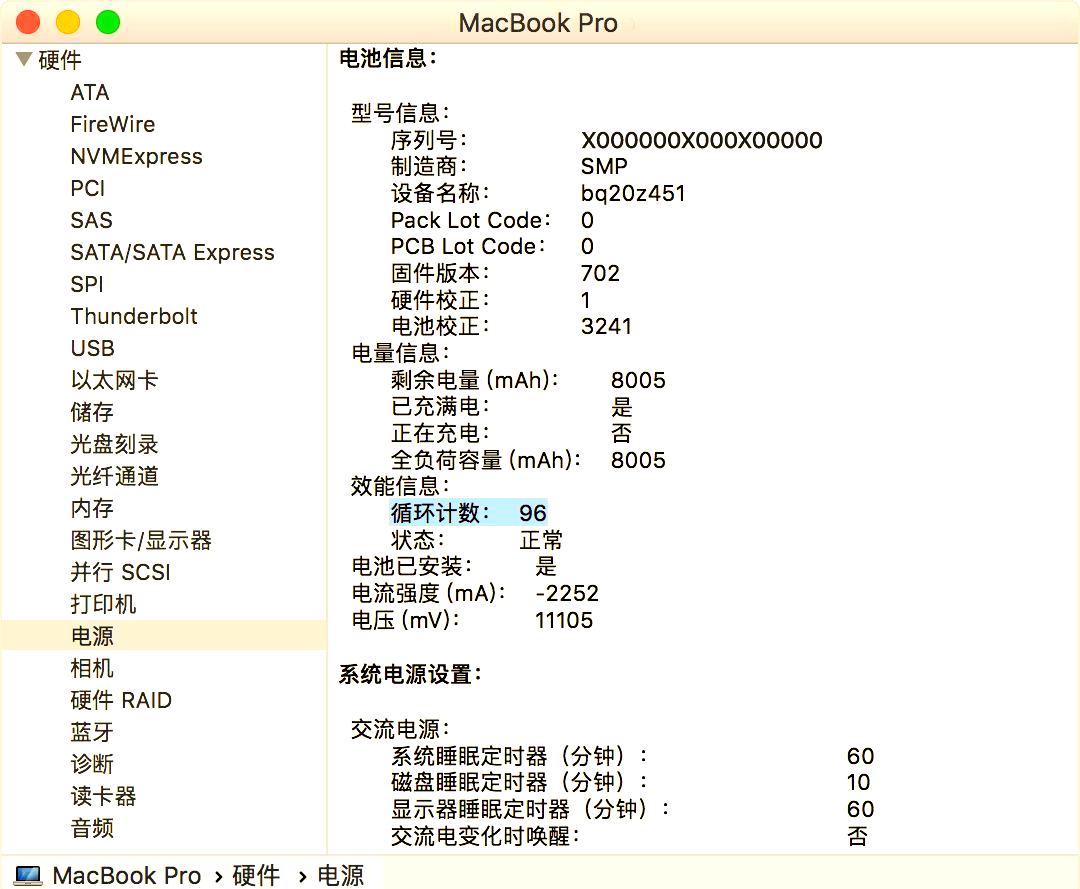The width and height of the screenshot is (1080, 889).
Task: Choose SAS from the sidebar
Action: pyautogui.click(x=91, y=220)
